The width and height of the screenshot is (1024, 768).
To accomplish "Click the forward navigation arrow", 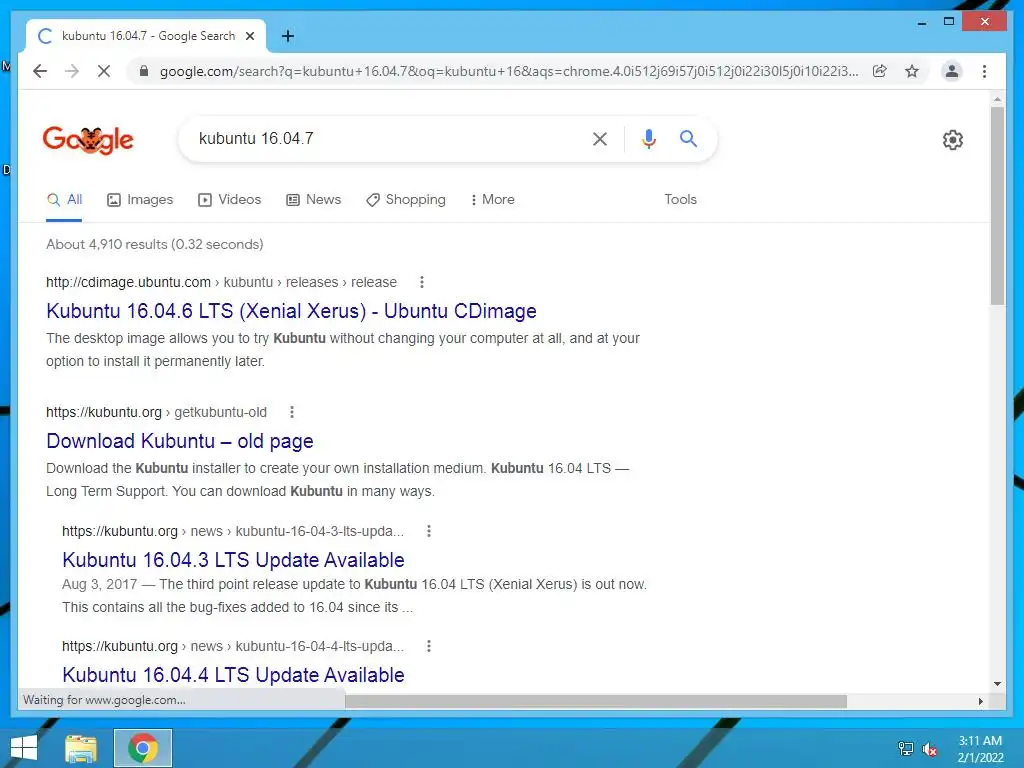I will tap(72, 71).
